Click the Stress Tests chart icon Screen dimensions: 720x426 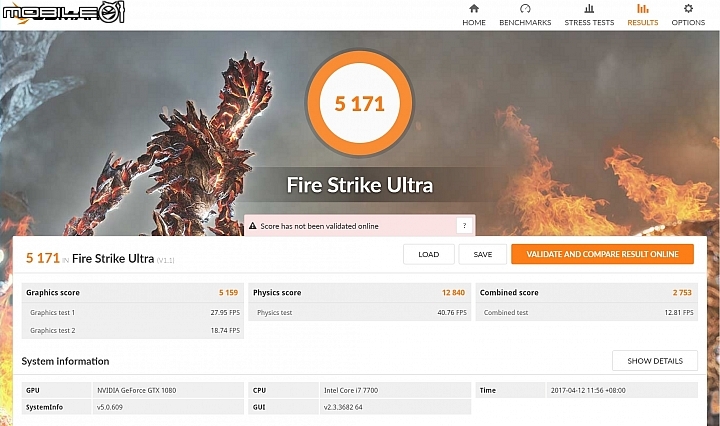[x=589, y=8]
